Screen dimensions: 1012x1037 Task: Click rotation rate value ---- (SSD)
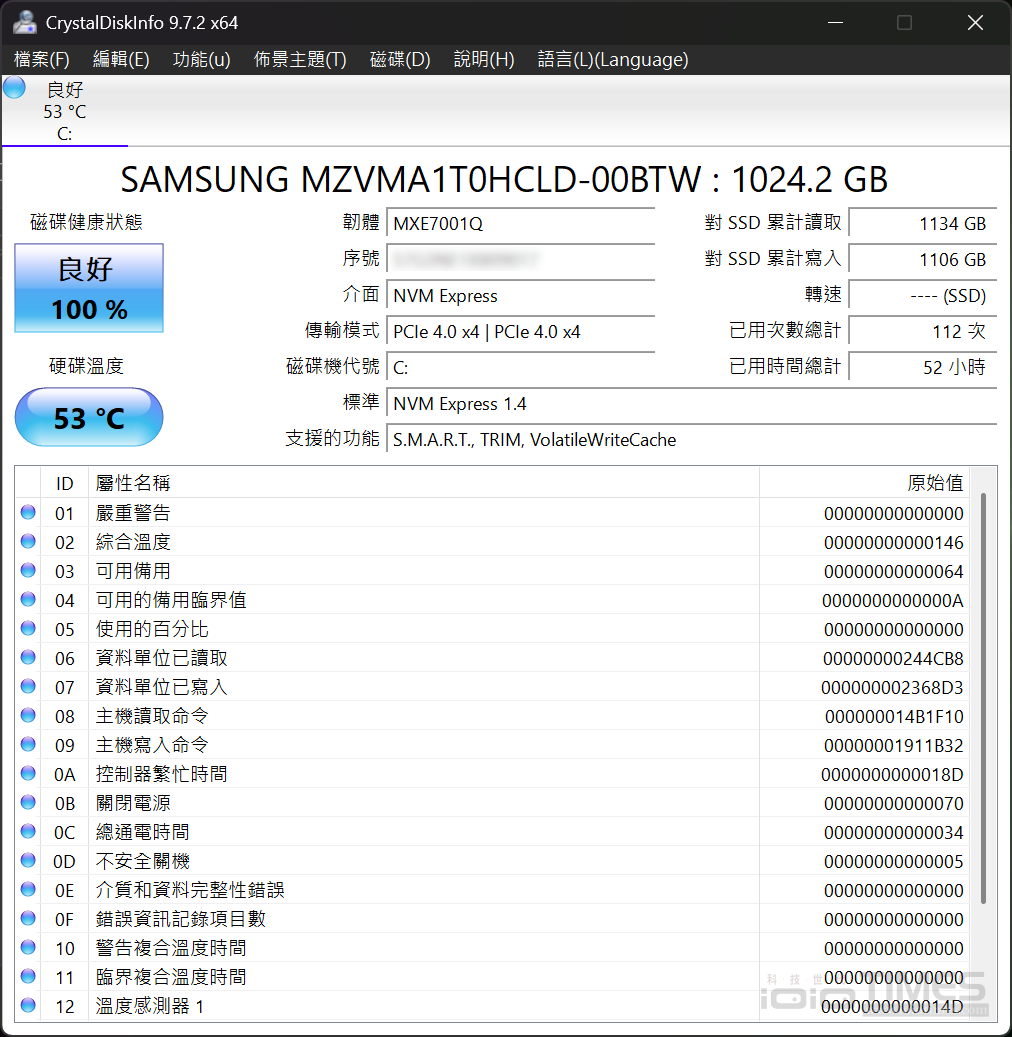tap(923, 296)
